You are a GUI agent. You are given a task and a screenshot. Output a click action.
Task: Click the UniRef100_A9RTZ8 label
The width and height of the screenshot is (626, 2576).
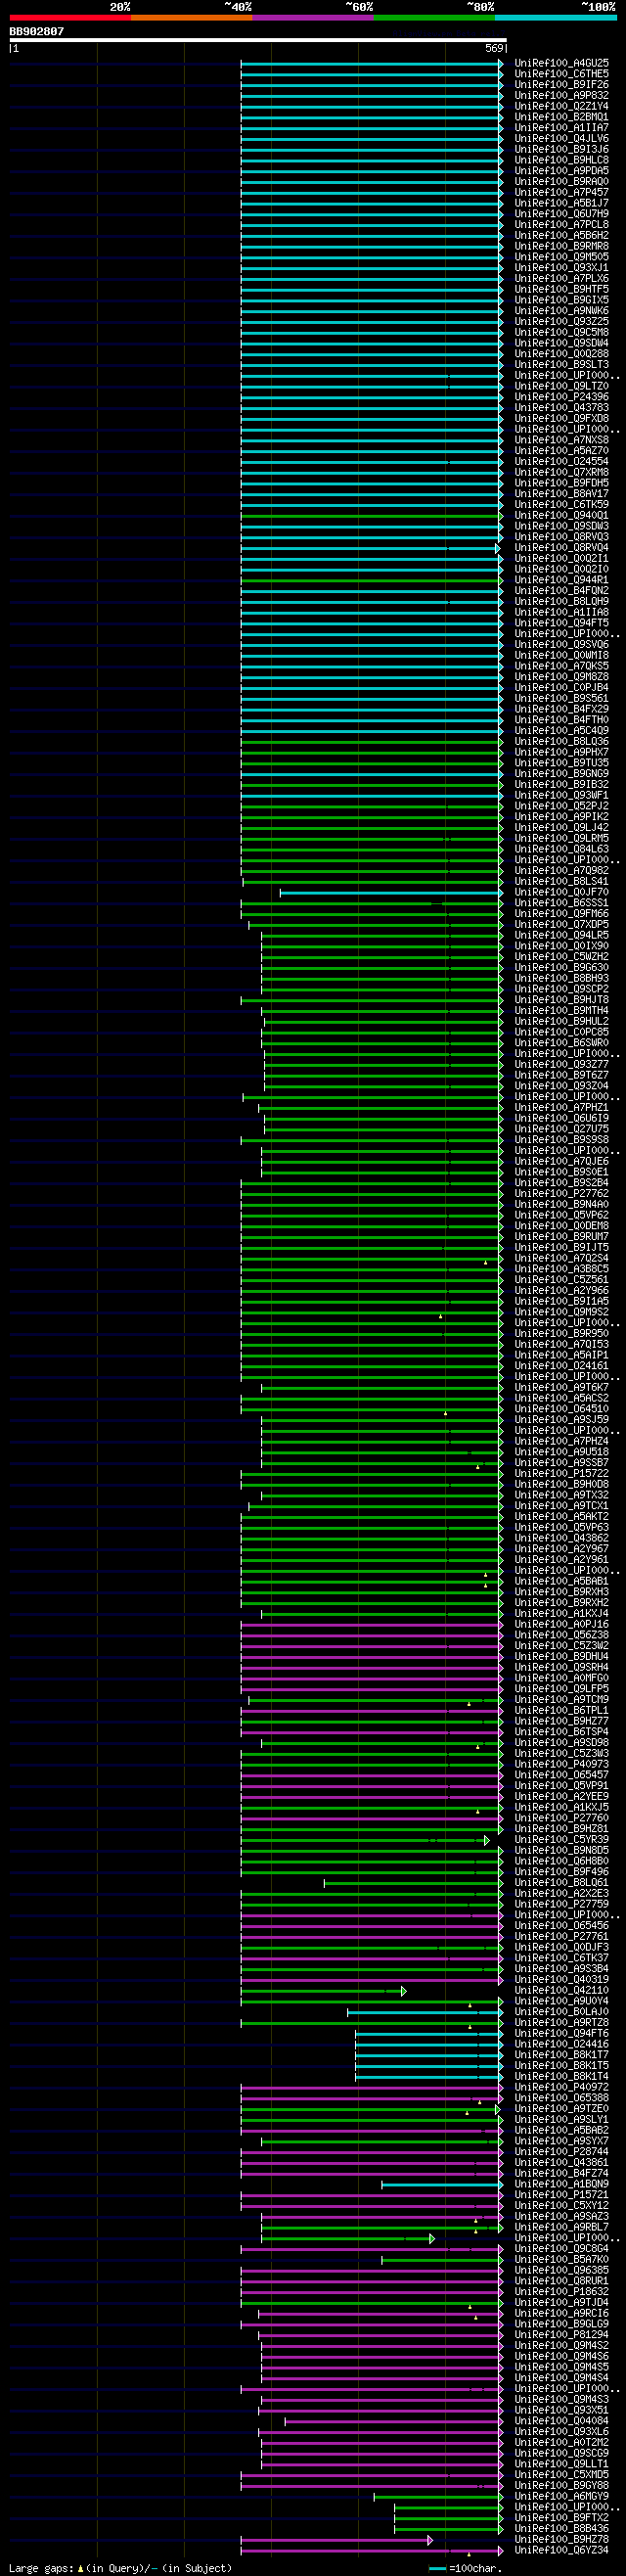(x=561, y=2022)
